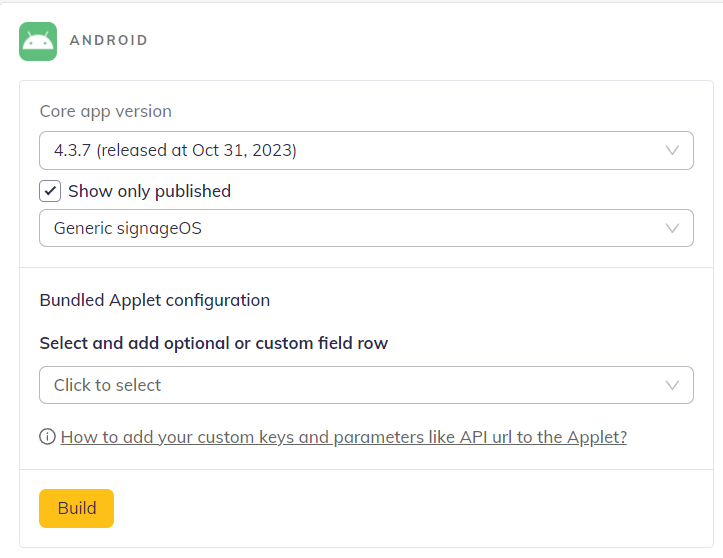
Task: Click the chevron arrow in Generic signageOS field
Action: coord(673,228)
